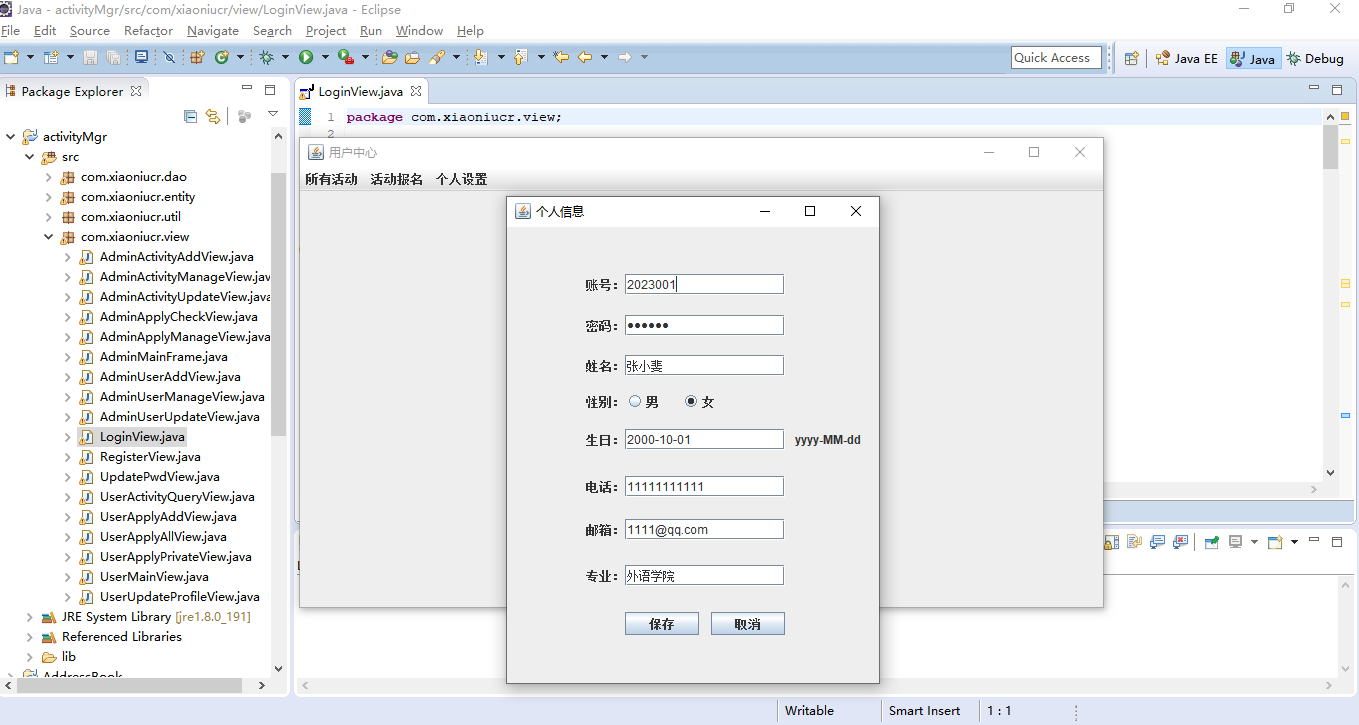
Task: Click the Search flashlight icon
Action: point(437,57)
